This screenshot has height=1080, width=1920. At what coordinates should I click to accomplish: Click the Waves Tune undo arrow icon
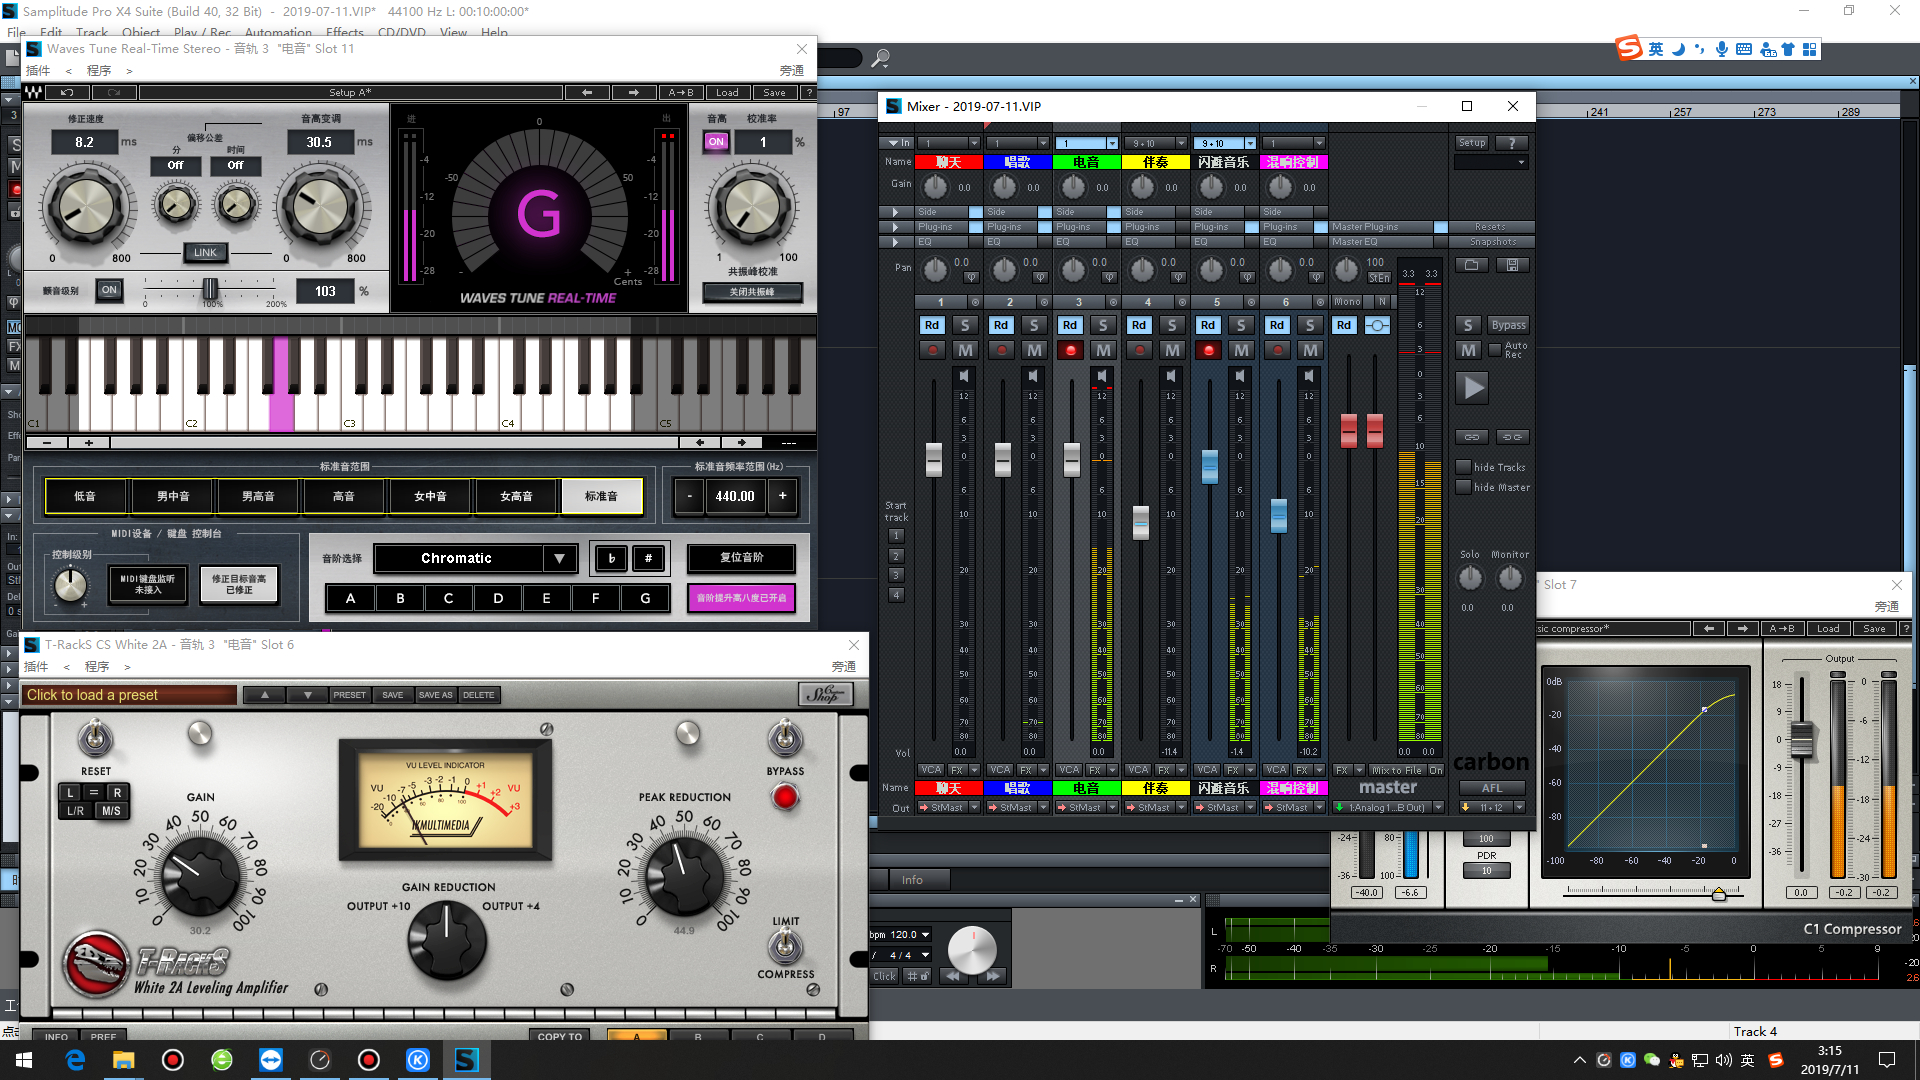pos(67,92)
